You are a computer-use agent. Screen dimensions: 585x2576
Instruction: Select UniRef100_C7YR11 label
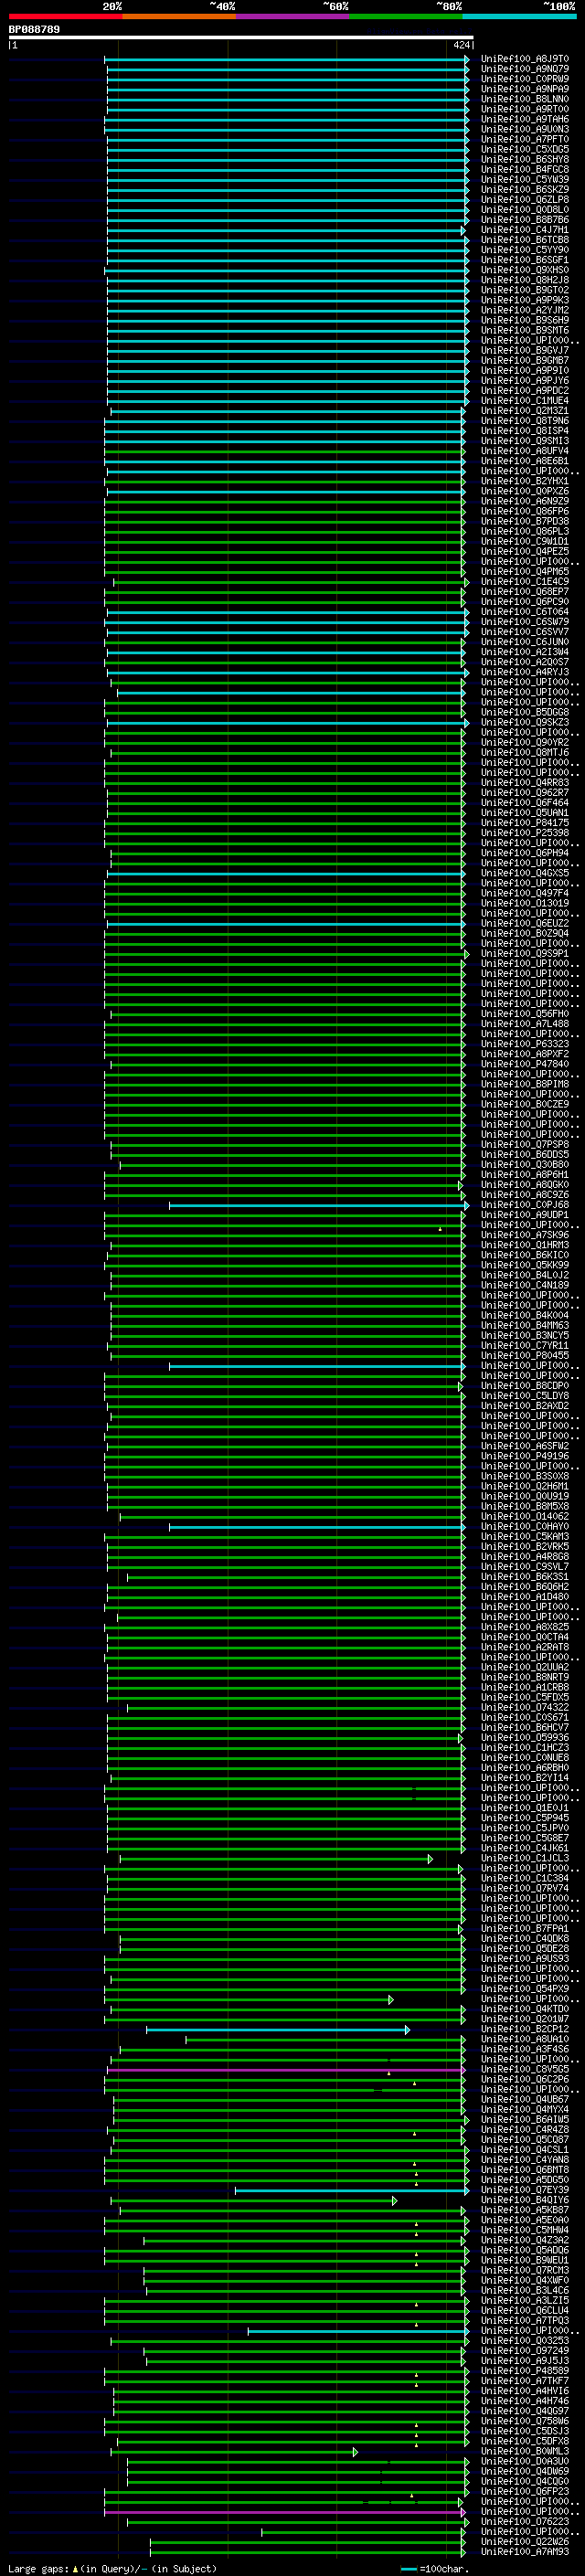[x=525, y=1346]
